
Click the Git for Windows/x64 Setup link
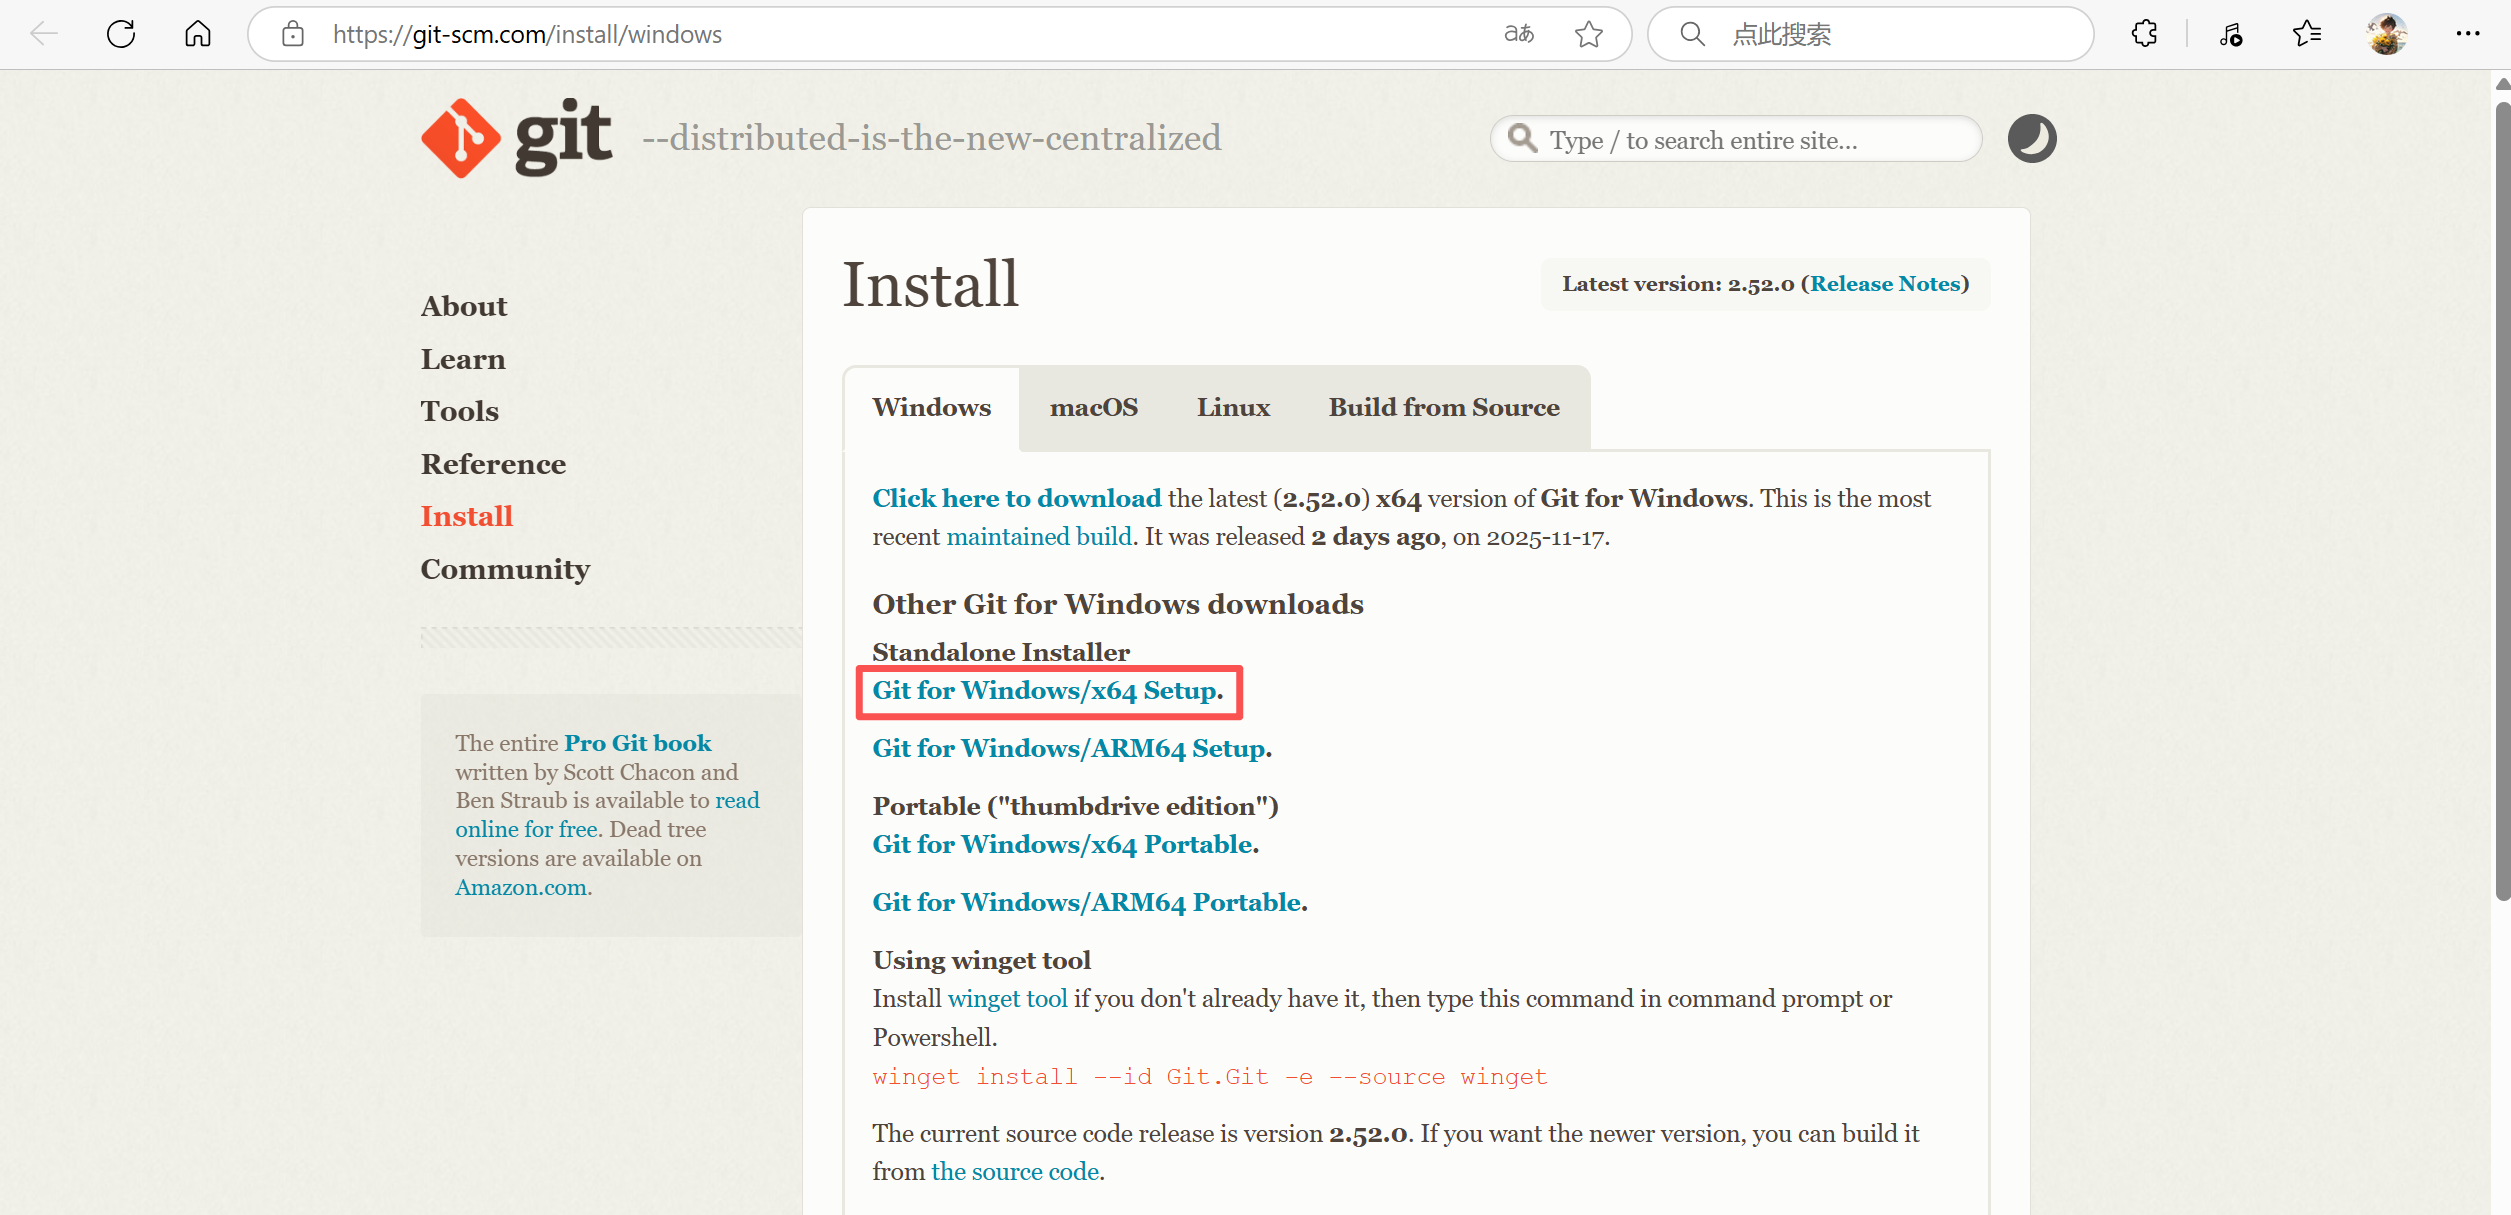click(1045, 691)
